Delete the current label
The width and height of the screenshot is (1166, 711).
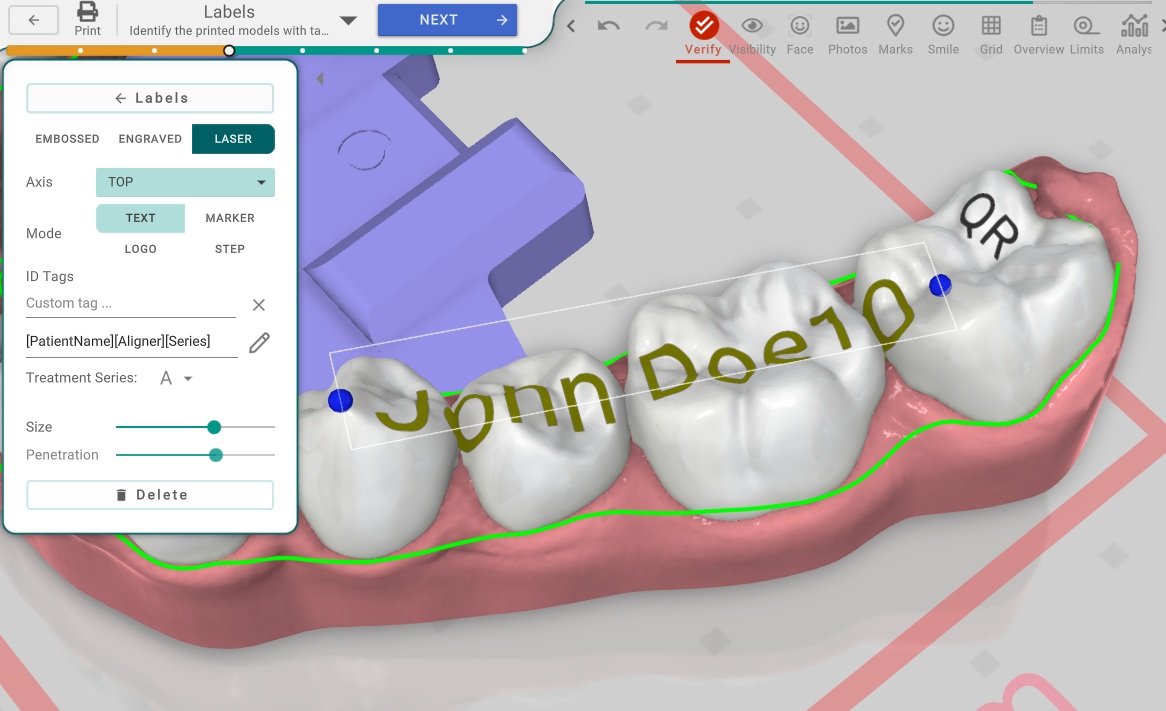tap(150, 495)
